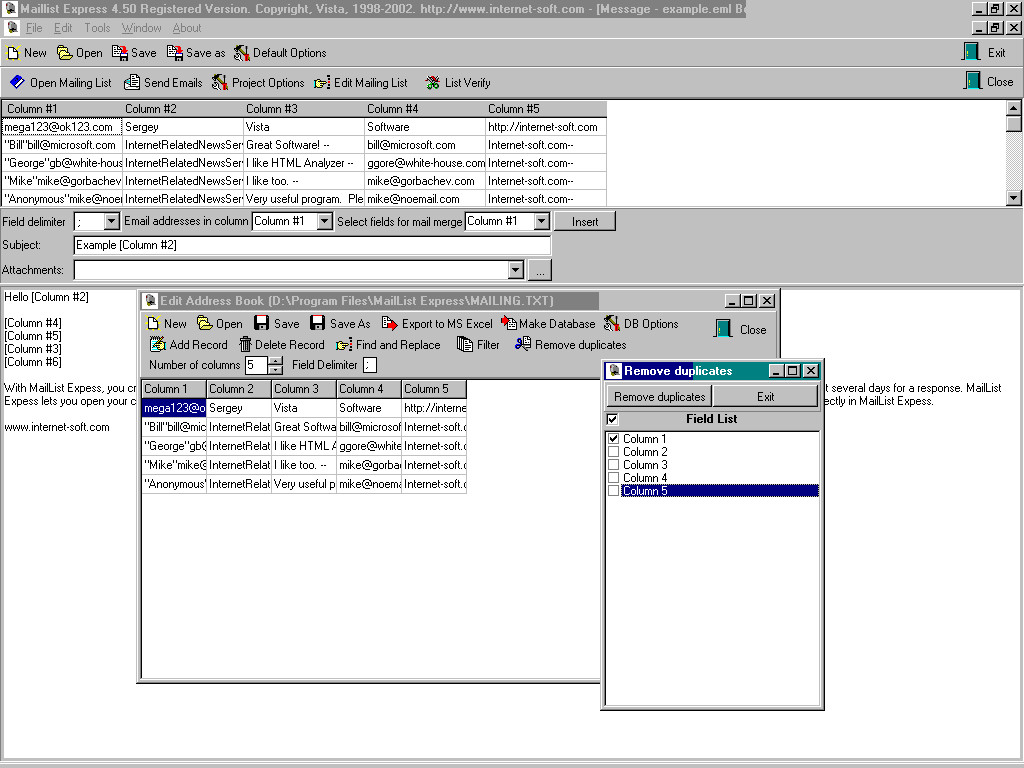Image resolution: width=1024 pixels, height=768 pixels.
Task: Open the Edit menu
Action: 63,28
